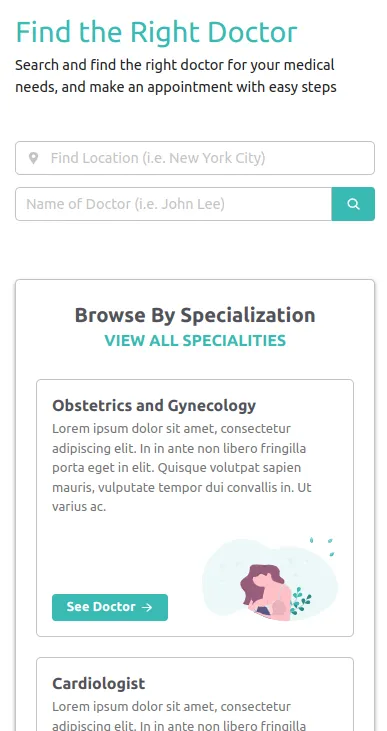Focus the Name of Doctor input field
387x731 pixels.
[173, 204]
